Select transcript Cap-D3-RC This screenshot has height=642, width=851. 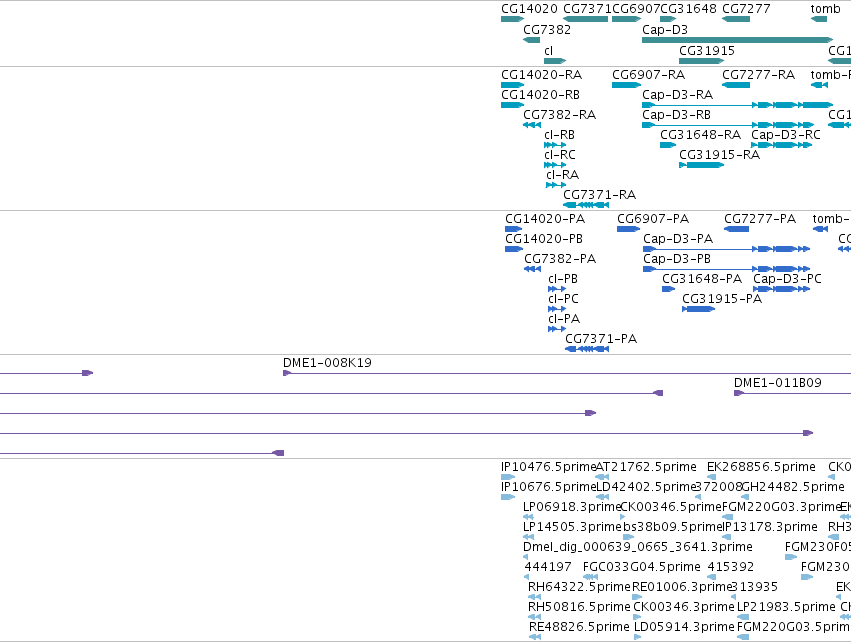pyautogui.click(x=782, y=145)
